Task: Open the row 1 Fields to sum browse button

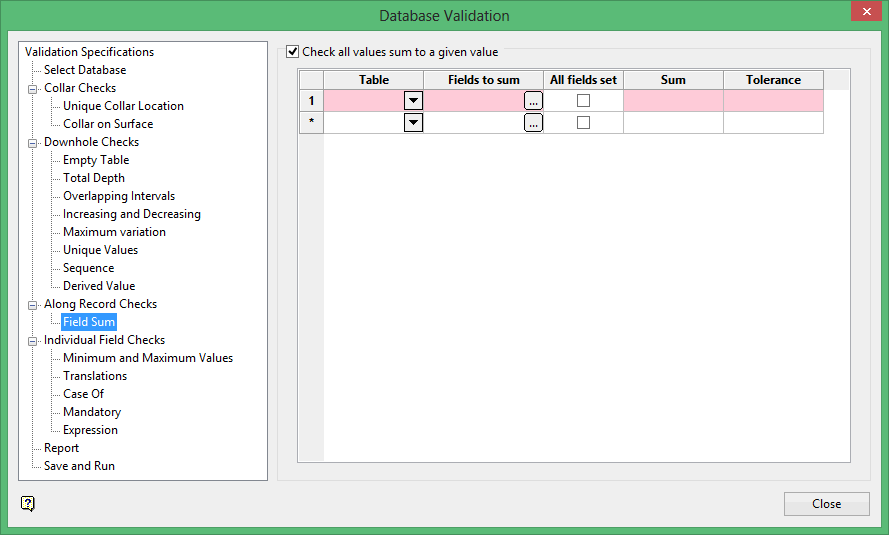Action: pos(533,100)
